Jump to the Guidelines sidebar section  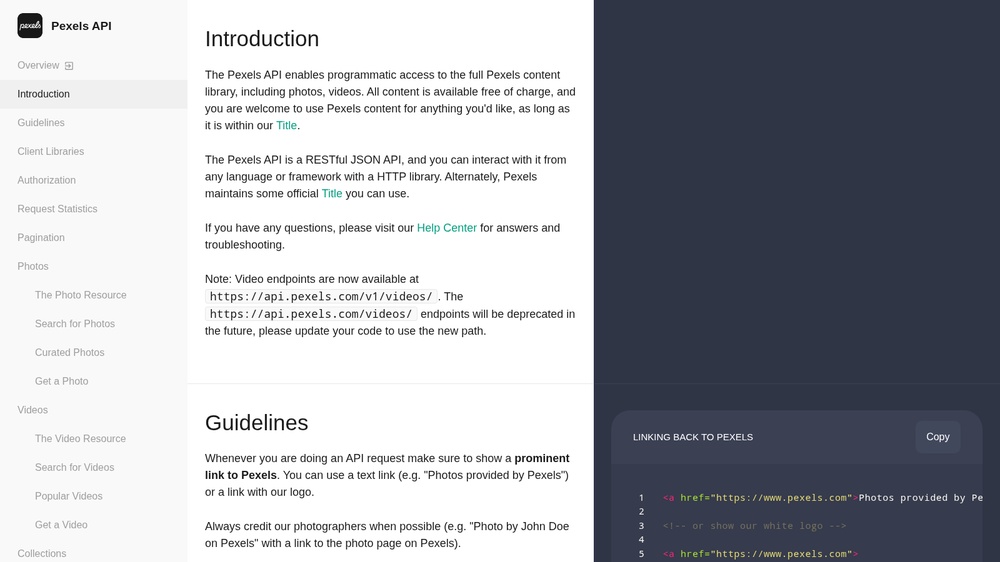(x=41, y=122)
